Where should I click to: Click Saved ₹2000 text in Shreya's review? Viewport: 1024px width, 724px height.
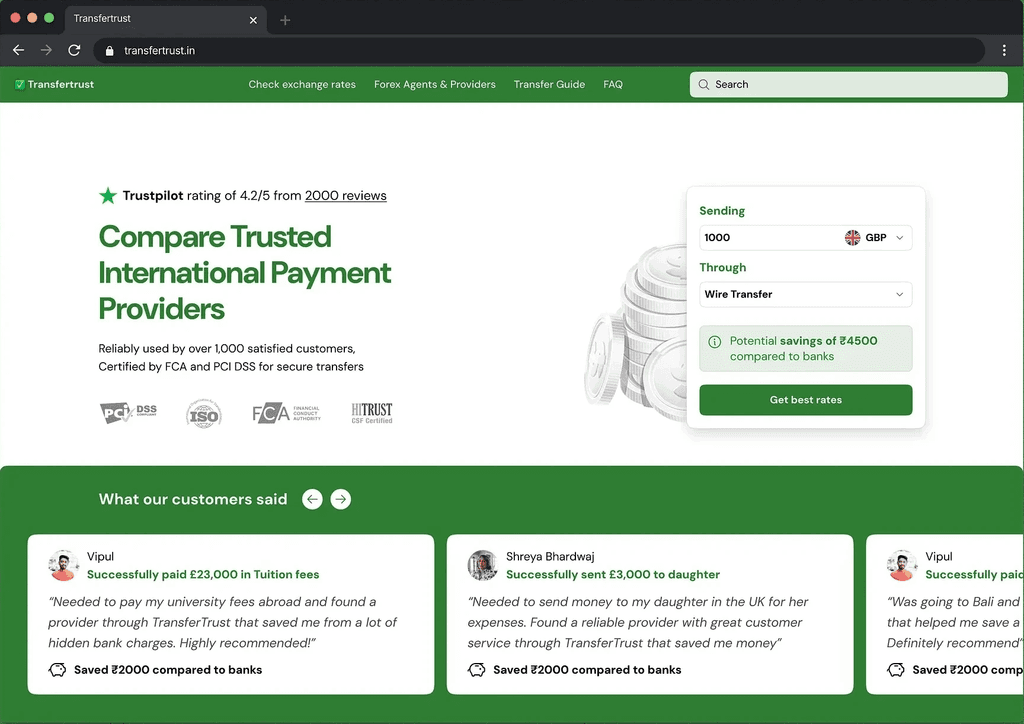point(586,670)
